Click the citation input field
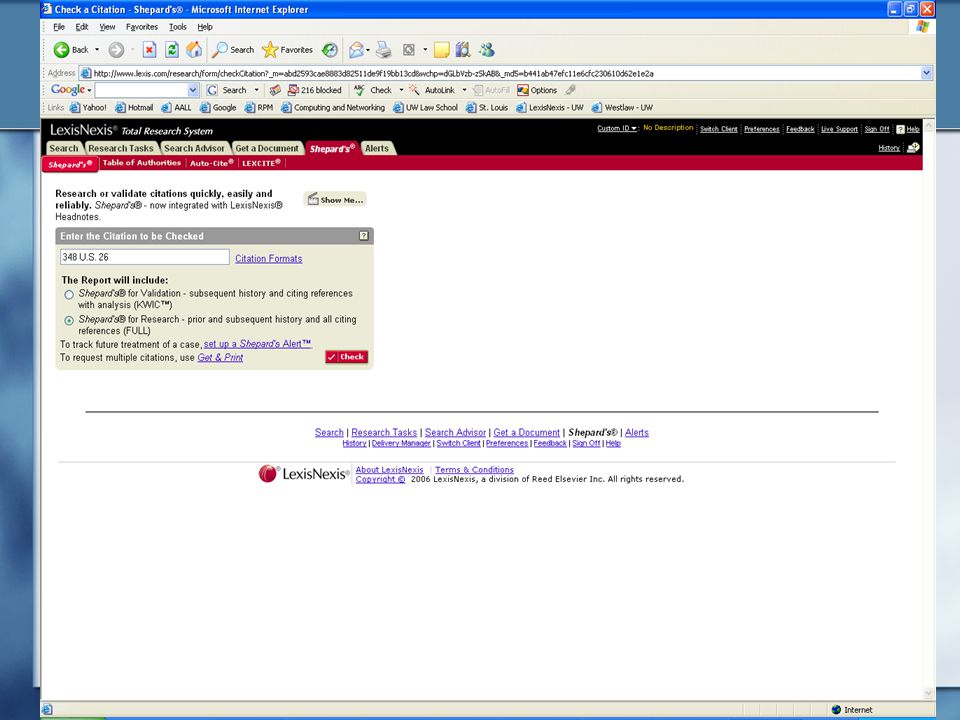960x720 pixels. pos(144,257)
